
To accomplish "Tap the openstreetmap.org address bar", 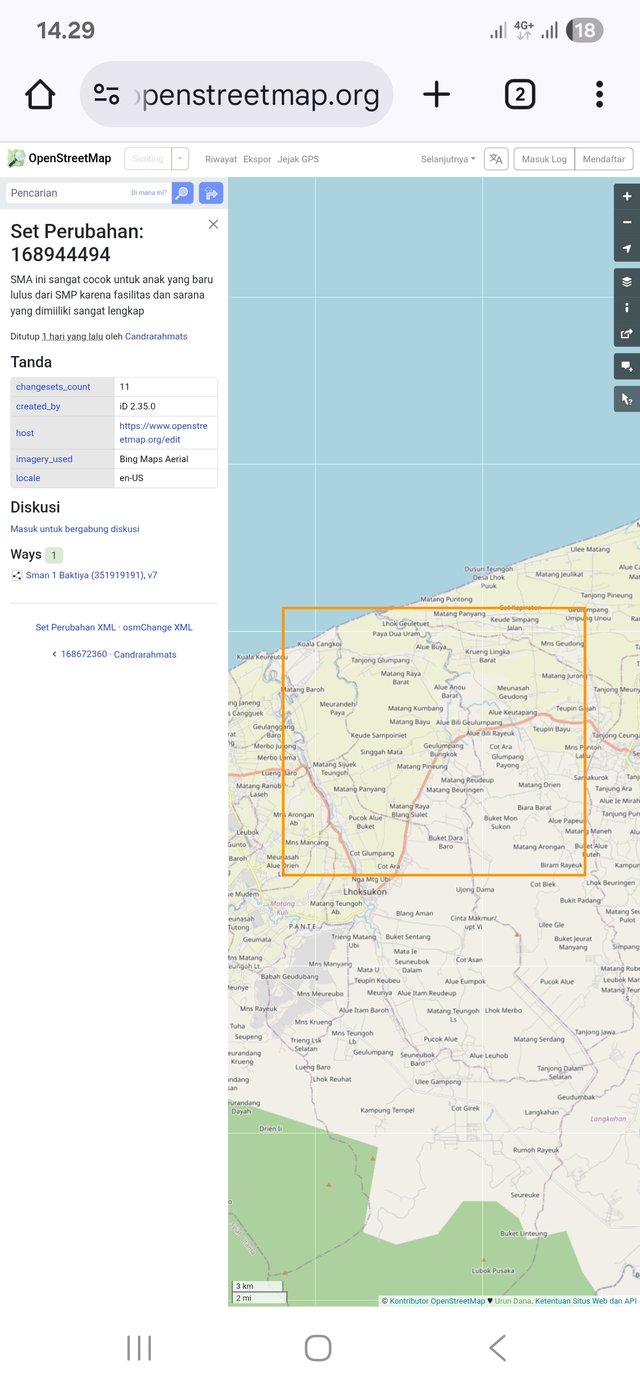I will [236, 95].
